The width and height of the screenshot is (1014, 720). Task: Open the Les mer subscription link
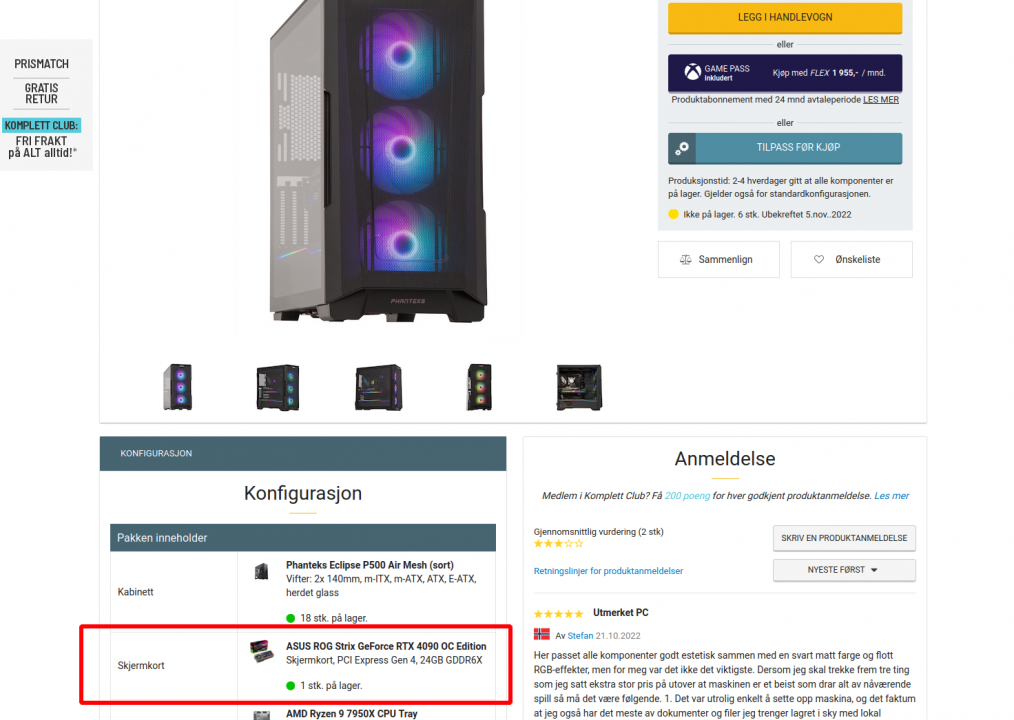coord(881,100)
